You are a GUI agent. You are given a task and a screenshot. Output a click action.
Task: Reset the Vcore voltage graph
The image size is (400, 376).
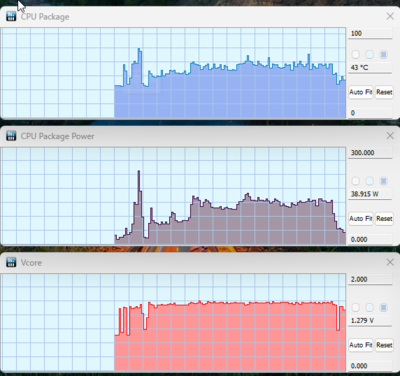click(x=384, y=345)
